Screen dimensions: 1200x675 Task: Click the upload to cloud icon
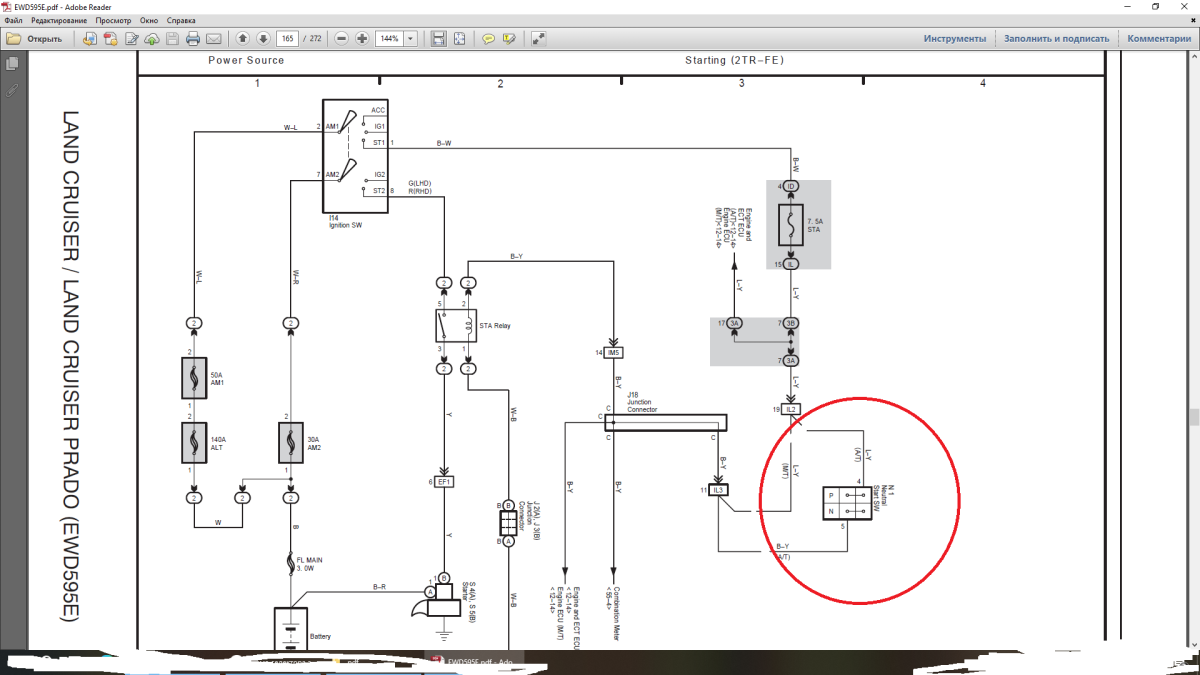151,38
